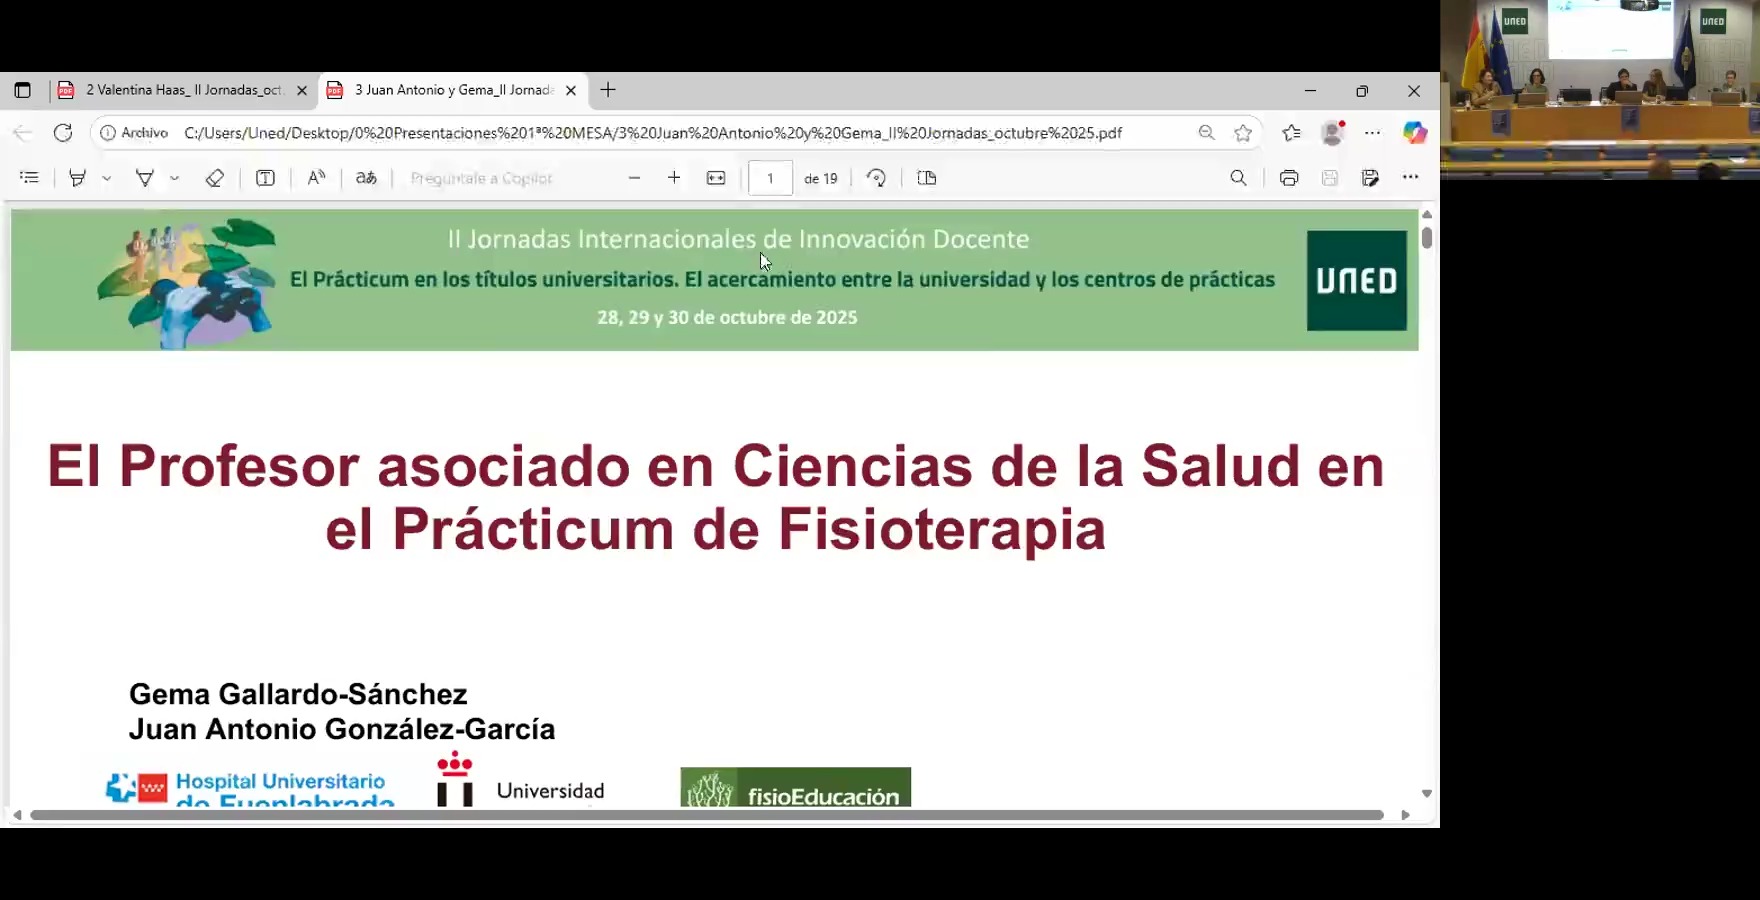This screenshot has width=1760, height=900.
Task: Open a new browser tab
Action: point(607,90)
